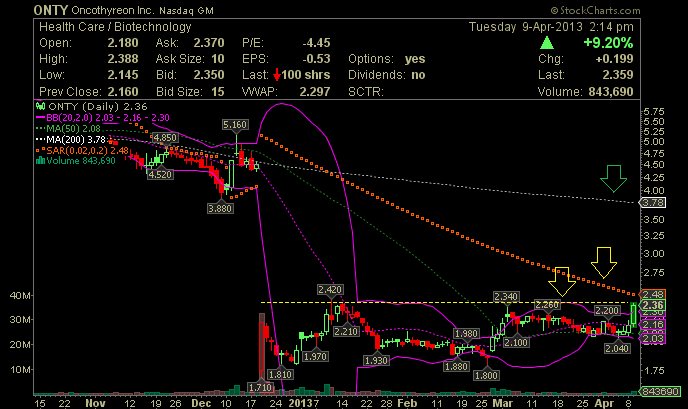Click the 2.100 price label
The width and height of the screenshot is (688, 409).
click(x=516, y=342)
